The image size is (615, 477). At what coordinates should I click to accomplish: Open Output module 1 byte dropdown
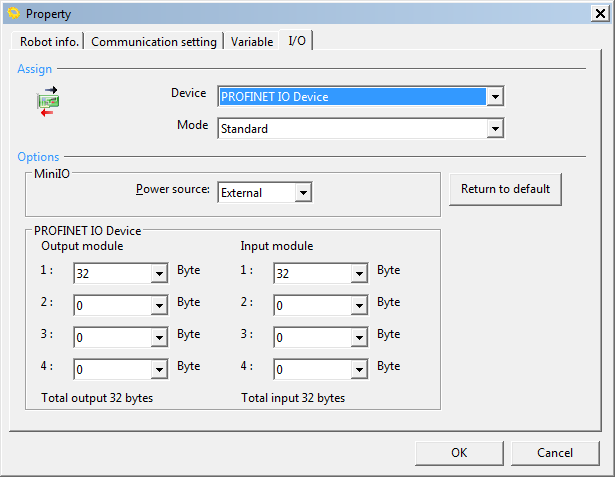point(158,274)
